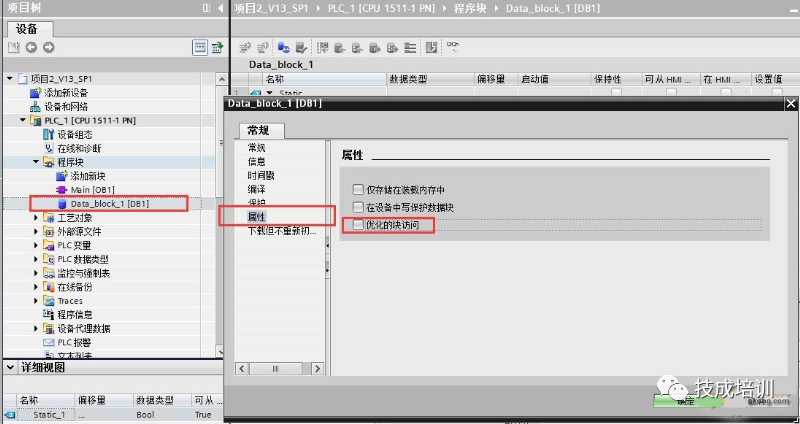Click 程序块 in the breadcrumb path
The height and width of the screenshot is (424, 800).
point(470,8)
